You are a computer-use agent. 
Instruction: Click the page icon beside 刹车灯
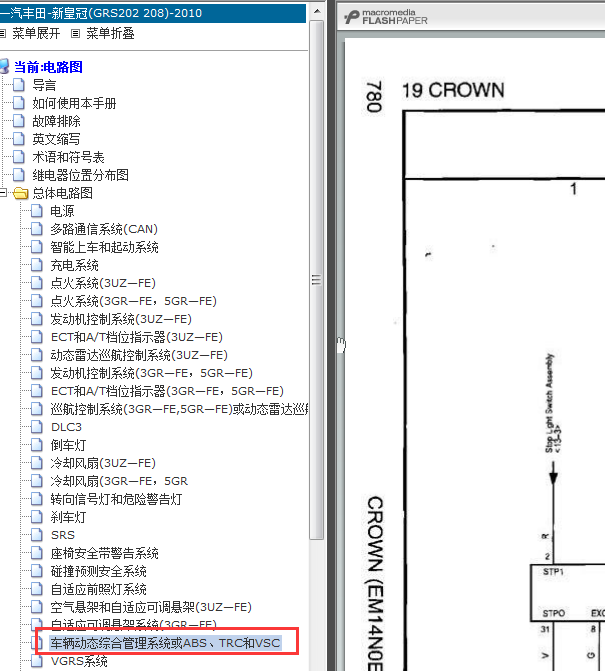click(37, 517)
